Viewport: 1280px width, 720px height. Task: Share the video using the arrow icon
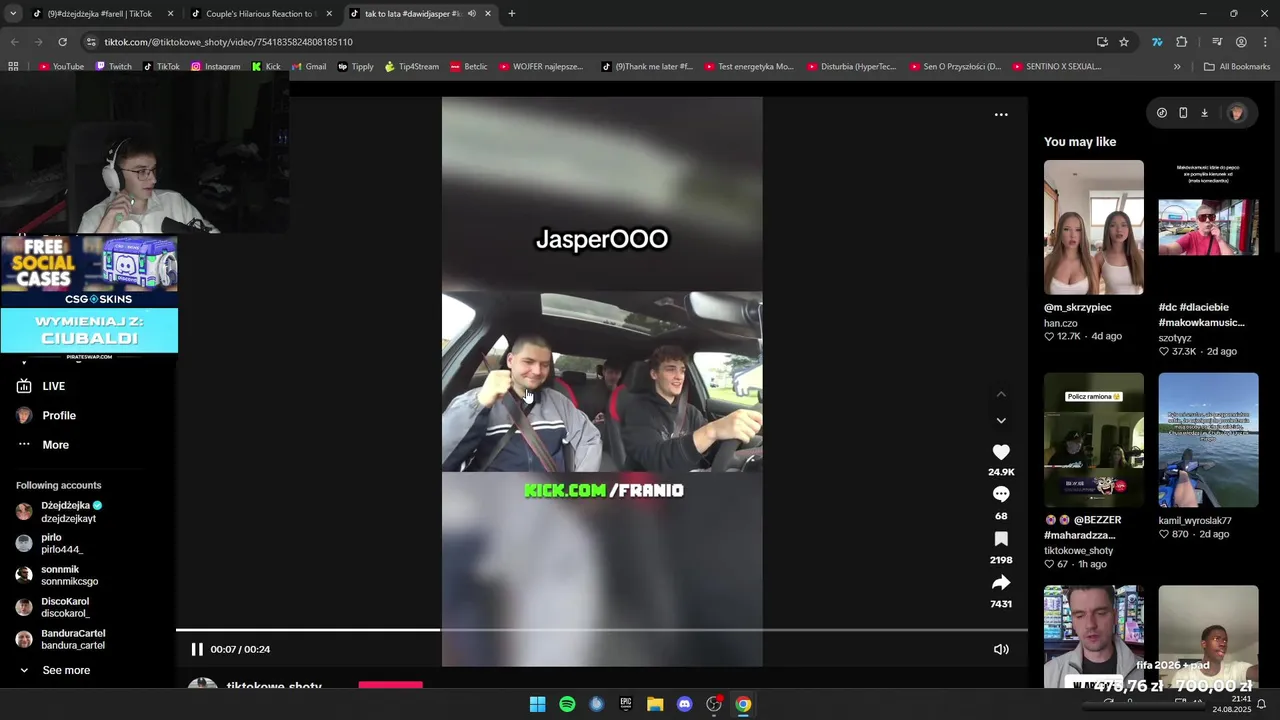1001,583
